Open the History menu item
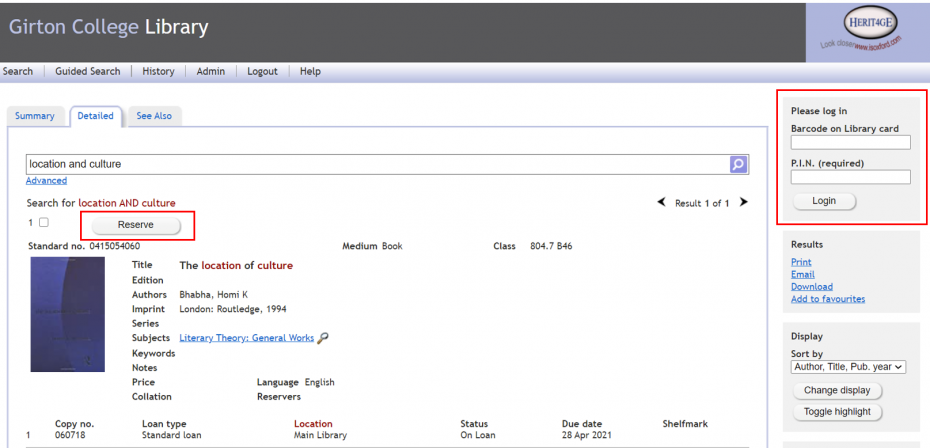 tap(158, 72)
